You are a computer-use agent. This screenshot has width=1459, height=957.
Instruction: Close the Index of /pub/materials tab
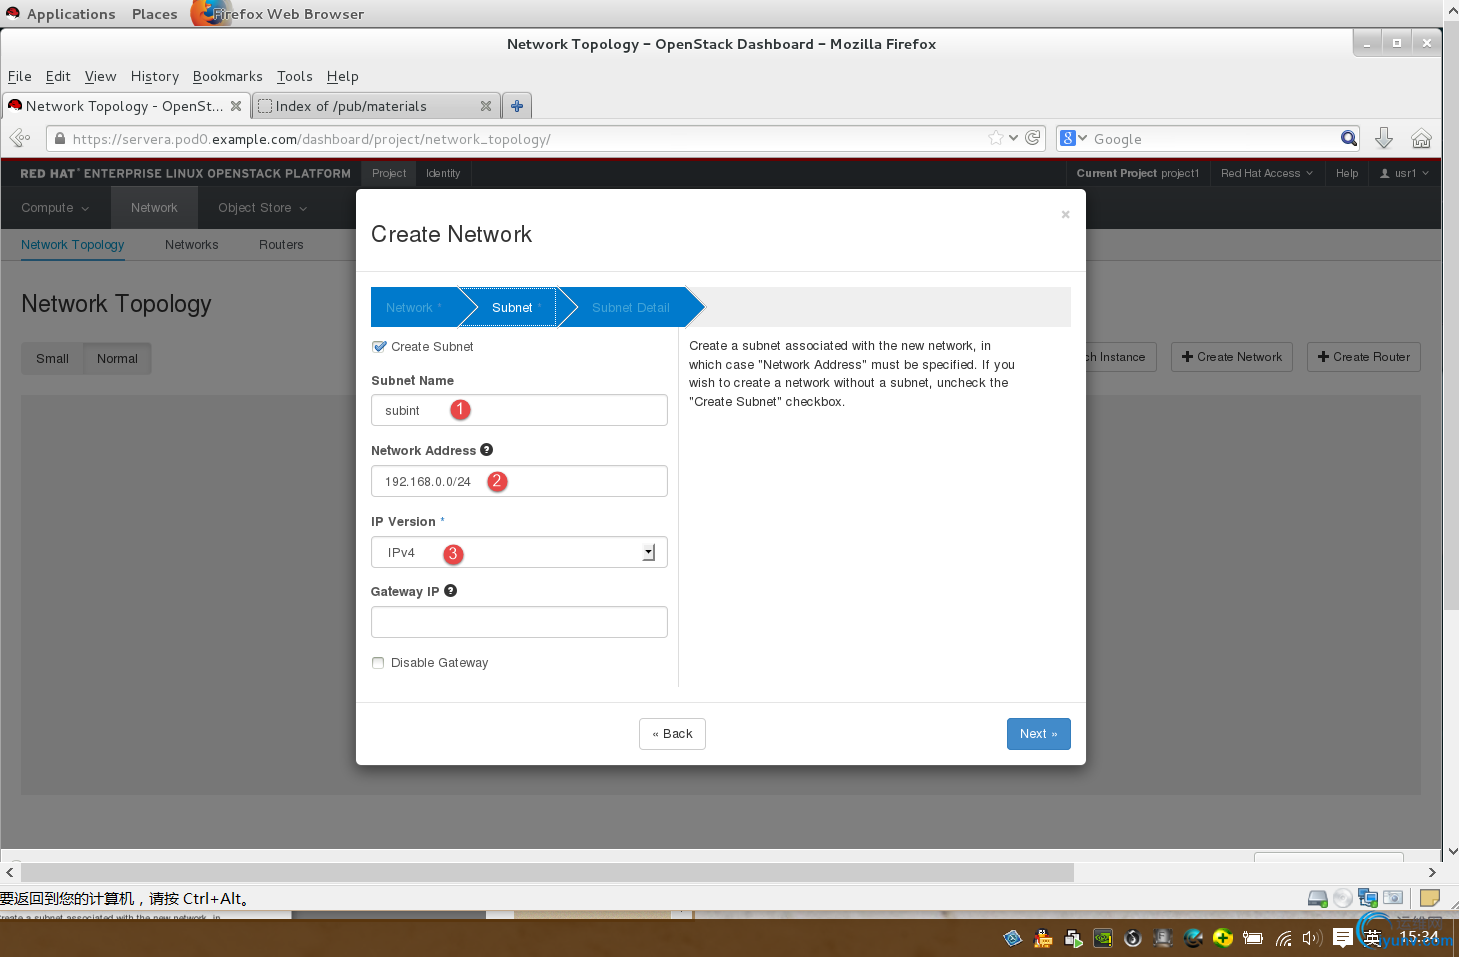point(486,106)
